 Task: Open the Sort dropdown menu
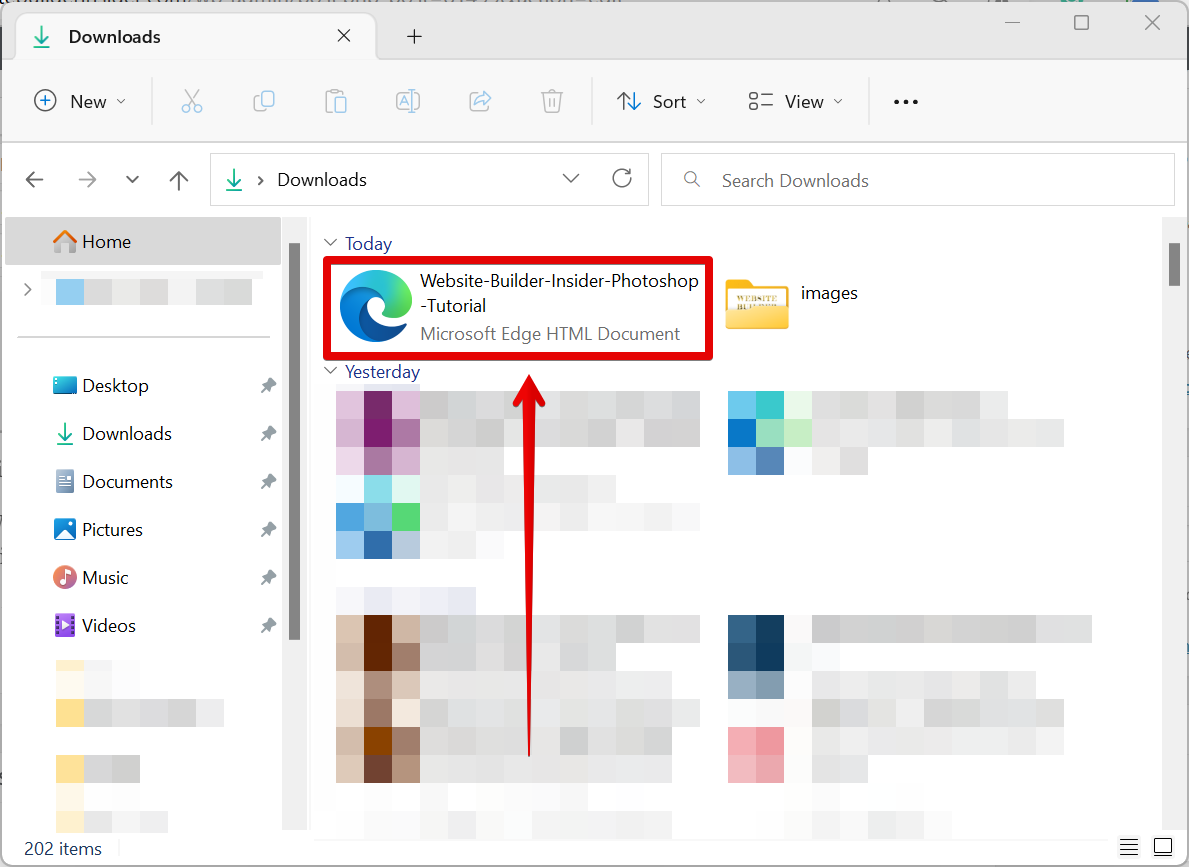pos(661,101)
